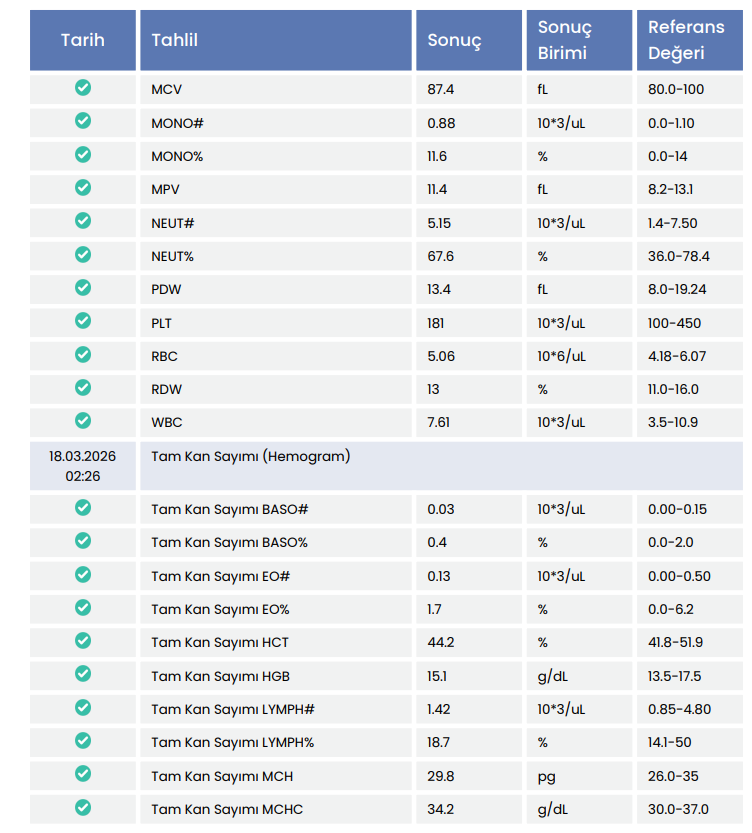Viewport: 752px width, 833px height.
Task: Select the Tam Kan Sayımı HCT test name
Action: click(220, 642)
